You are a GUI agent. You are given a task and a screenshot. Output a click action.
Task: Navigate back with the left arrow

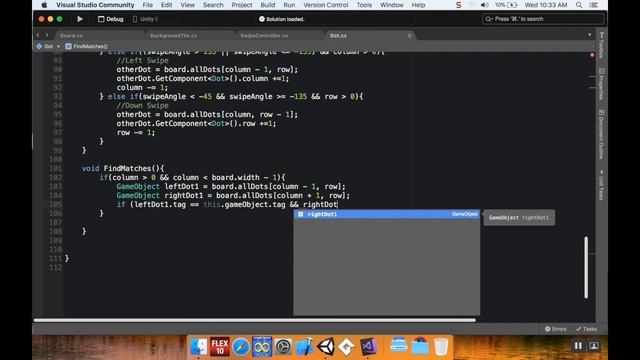38,36
